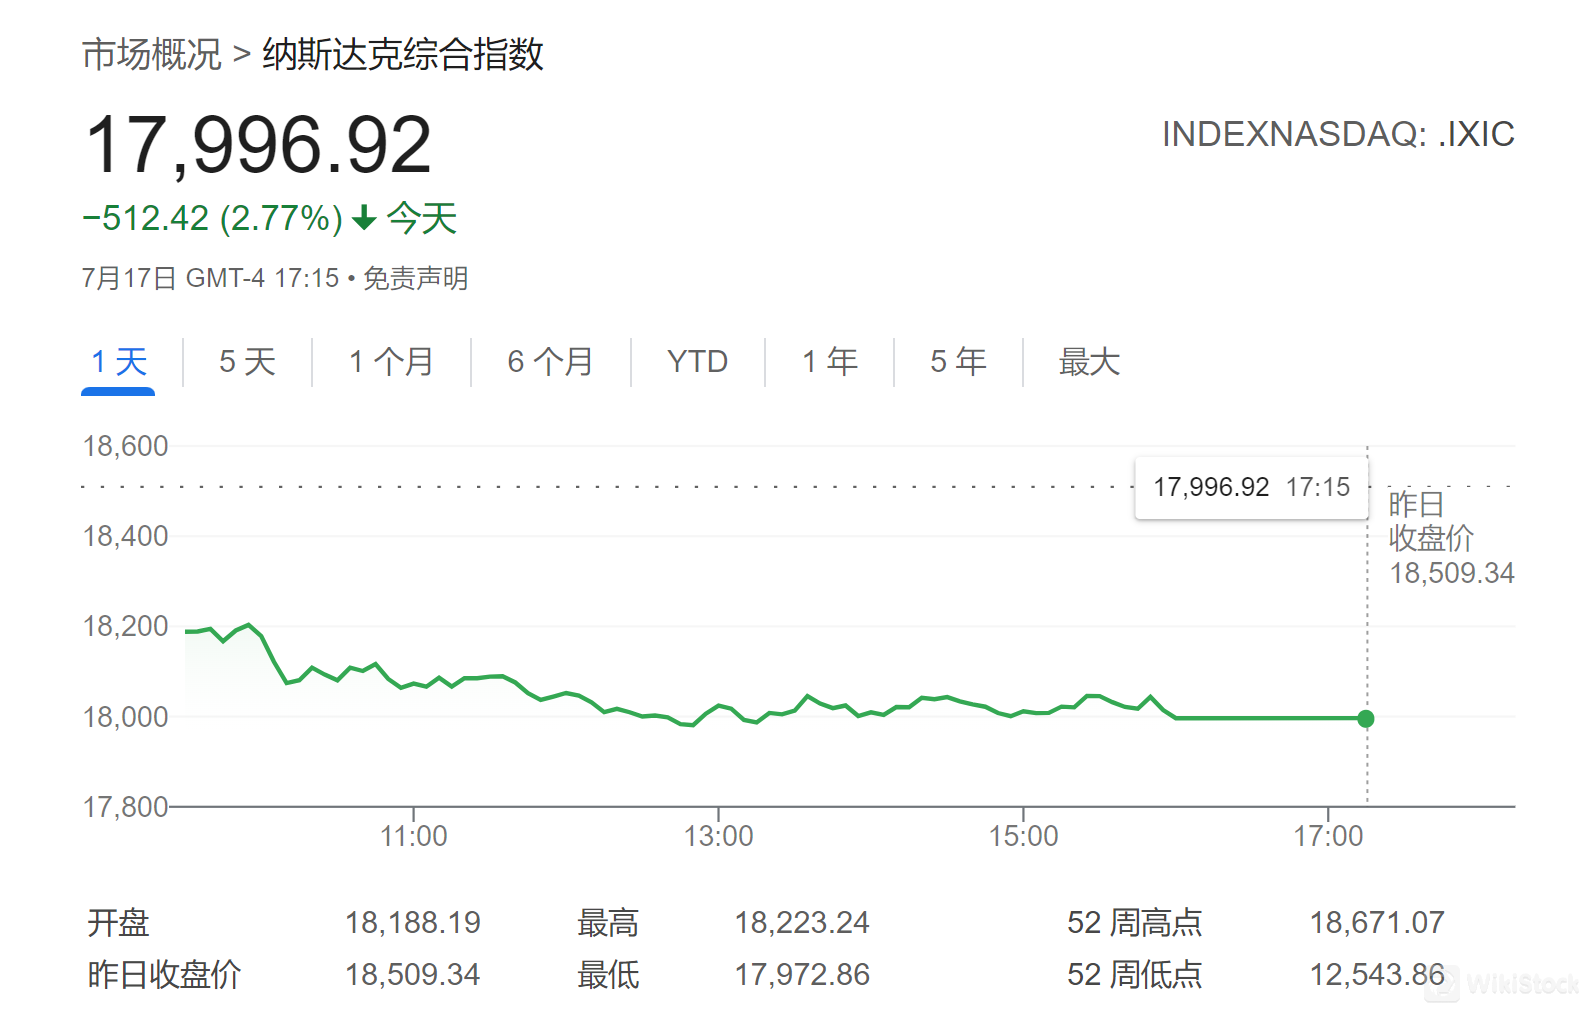This screenshot has height=1019, width=1589.
Task: Open the 免责声明 disclaimer link
Action: [415, 278]
